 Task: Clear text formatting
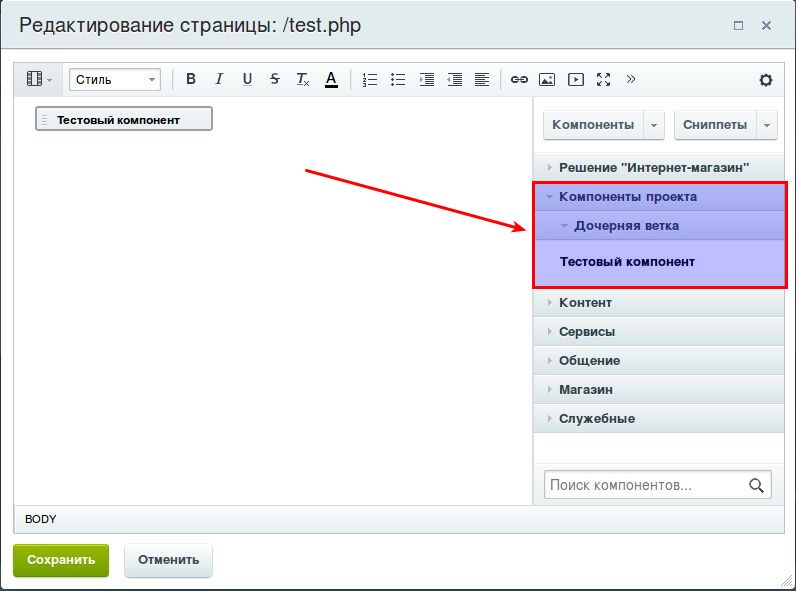click(x=303, y=79)
